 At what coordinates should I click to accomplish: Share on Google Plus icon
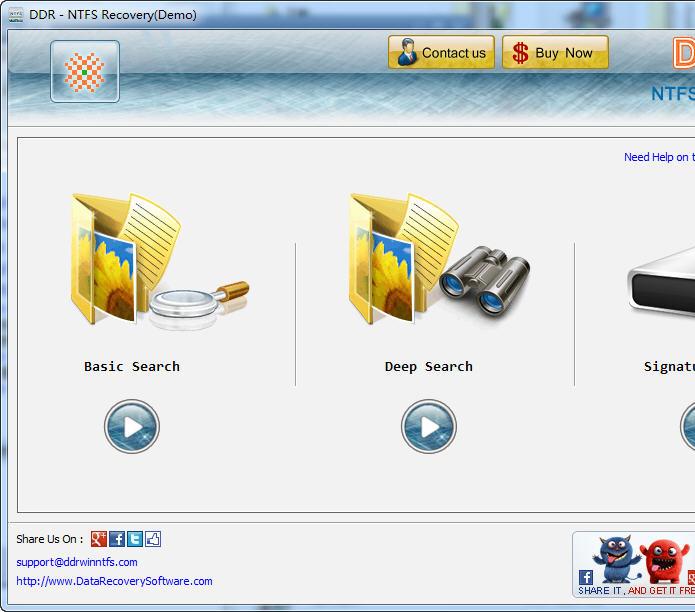click(x=98, y=539)
